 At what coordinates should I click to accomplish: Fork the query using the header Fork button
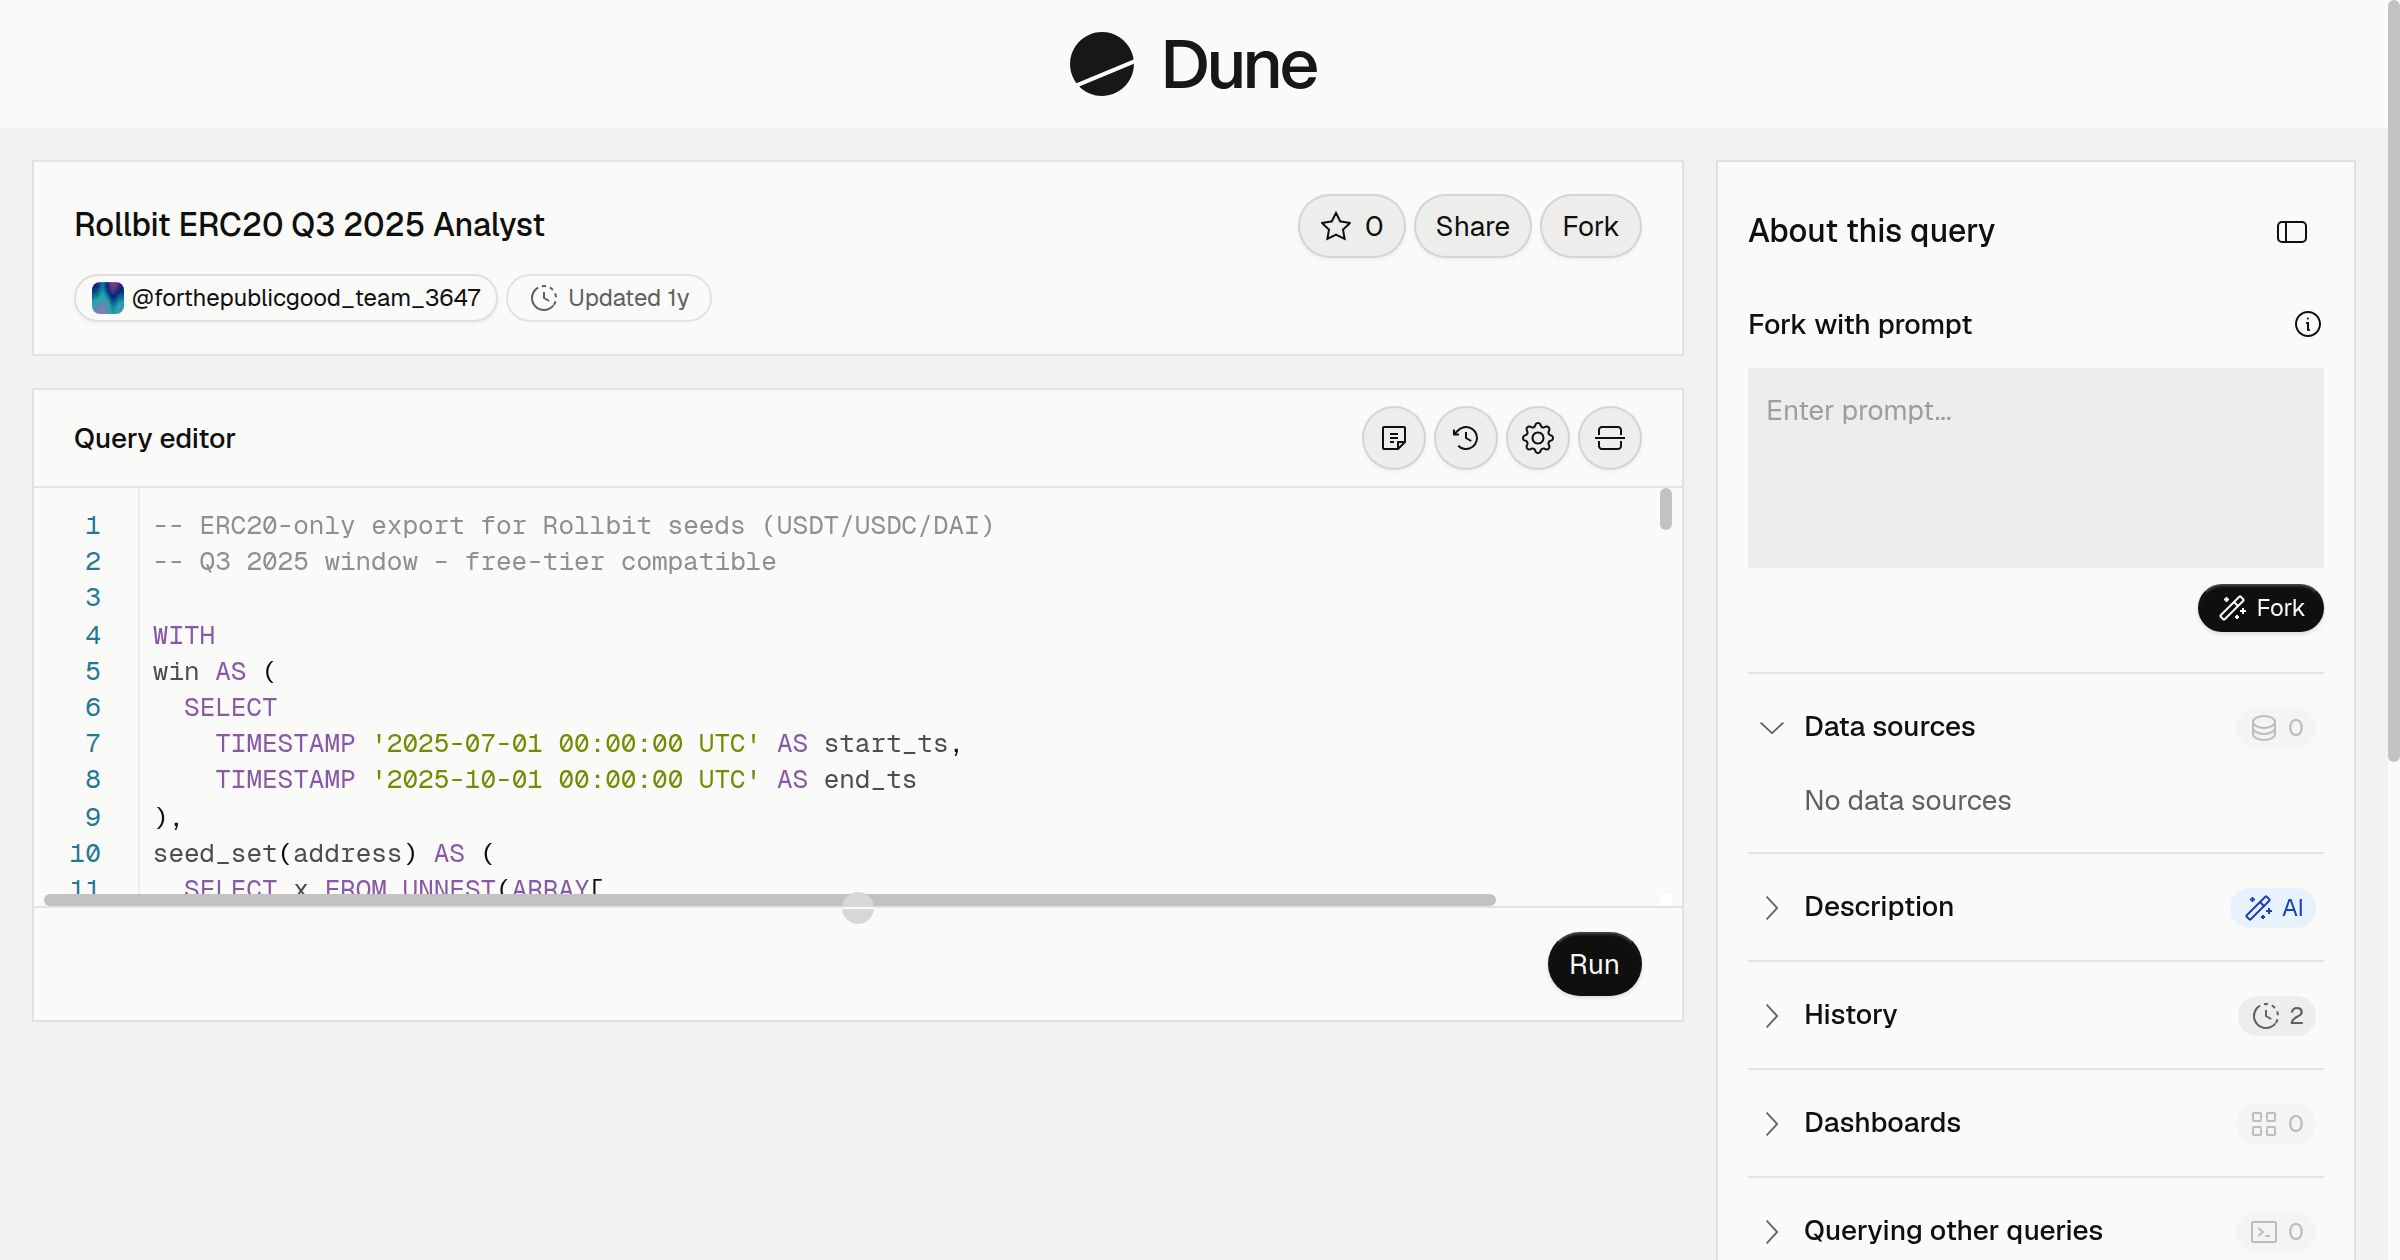(x=1590, y=226)
